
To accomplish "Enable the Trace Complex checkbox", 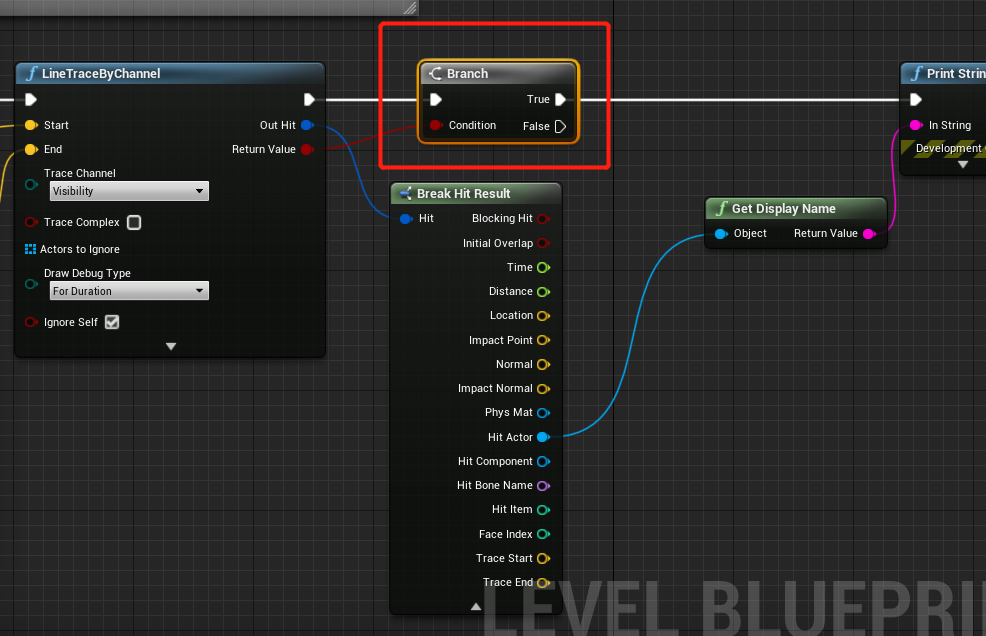I will (134, 222).
